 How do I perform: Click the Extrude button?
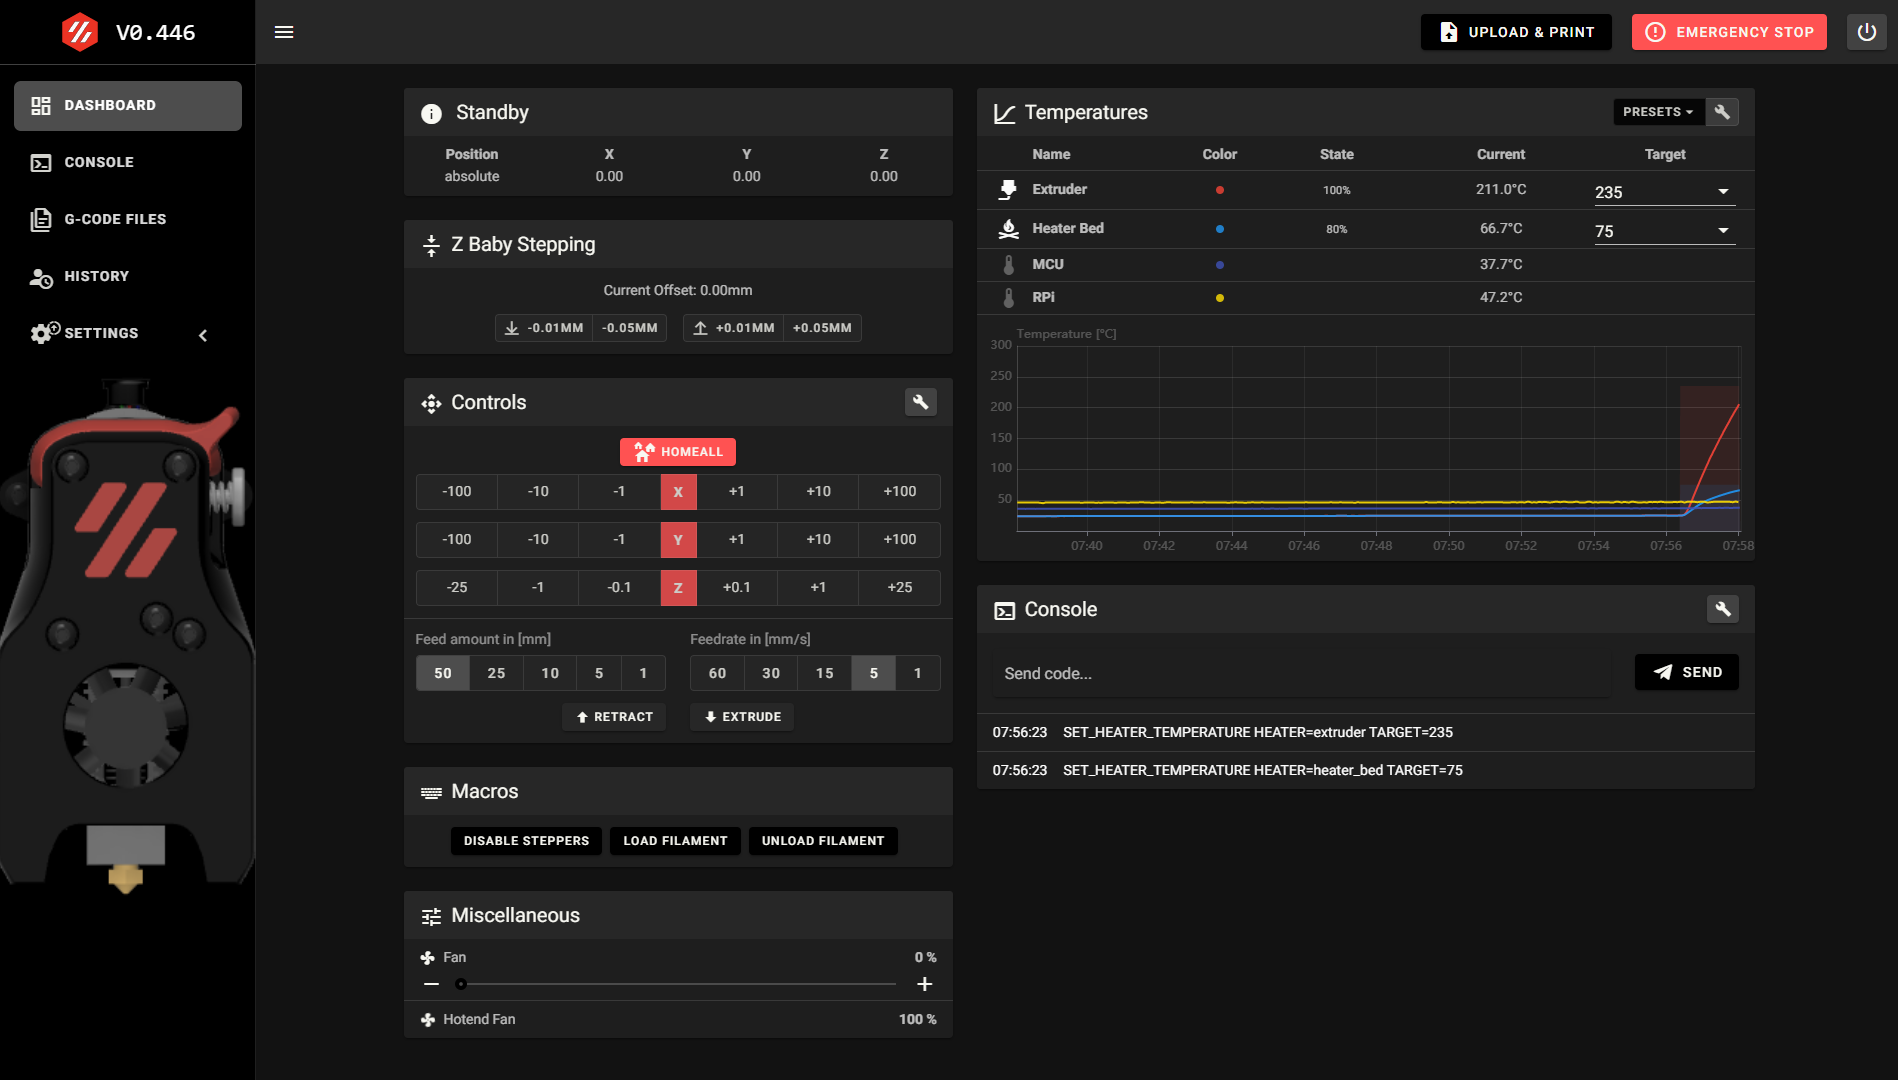(742, 717)
